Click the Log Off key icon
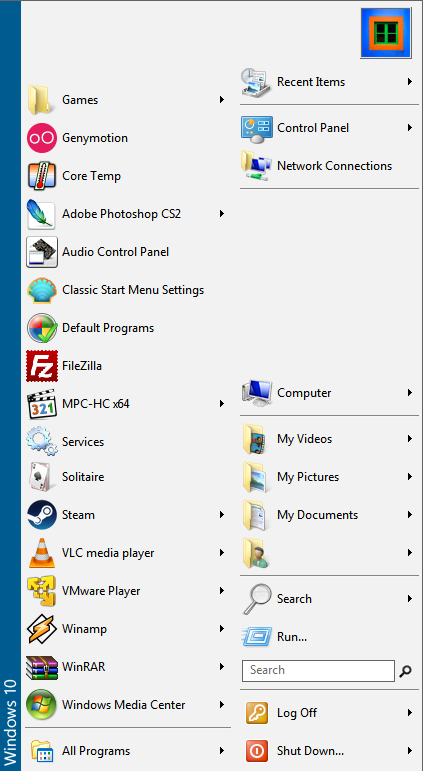423x771 pixels. coord(257,713)
